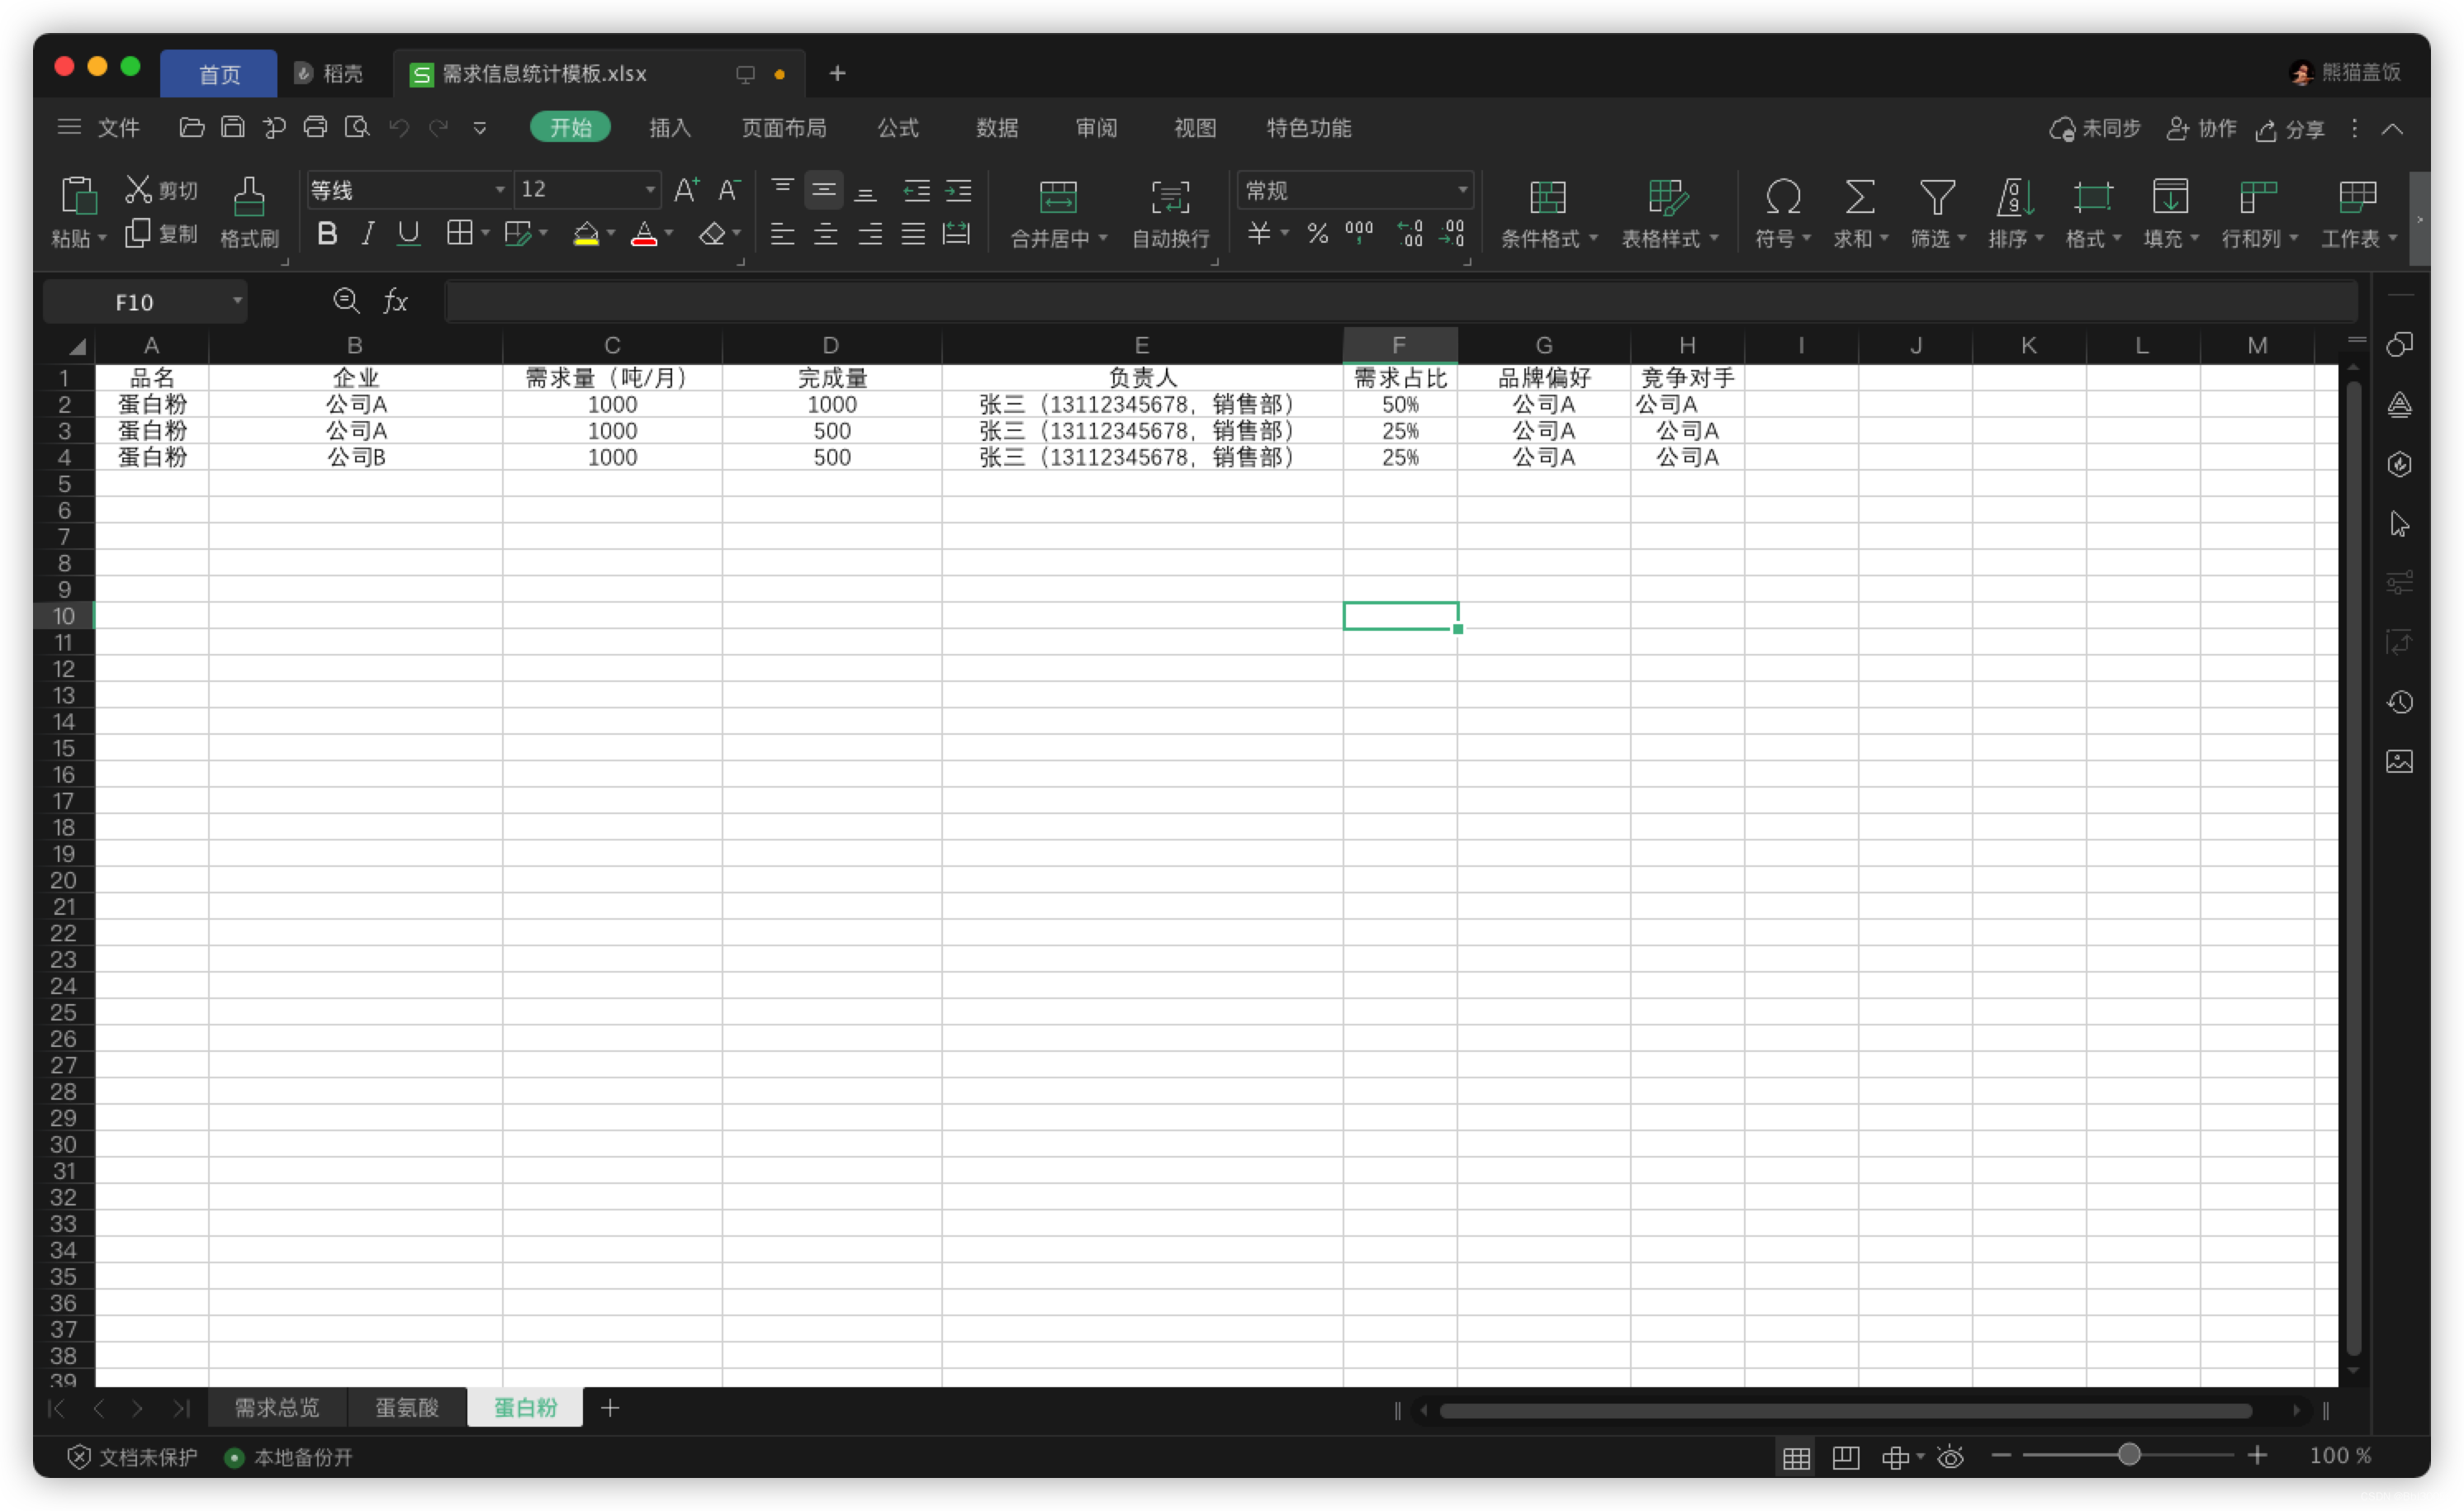This screenshot has height=1511, width=2464.
Task: Open the font size 12 dropdown
Action: 650,190
